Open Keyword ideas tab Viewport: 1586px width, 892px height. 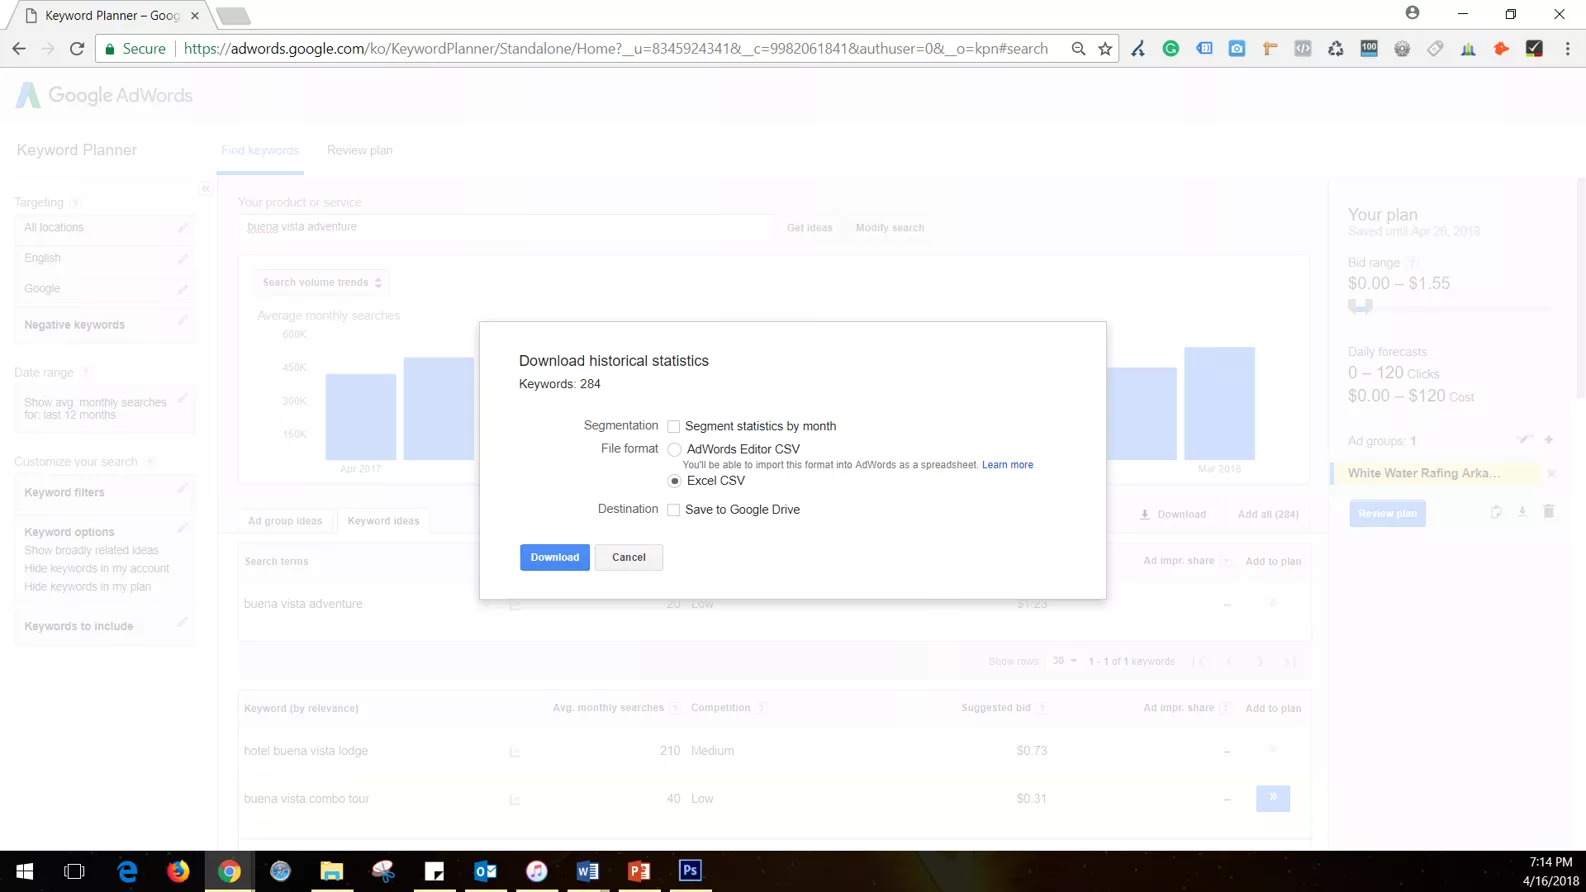tap(384, 521)
